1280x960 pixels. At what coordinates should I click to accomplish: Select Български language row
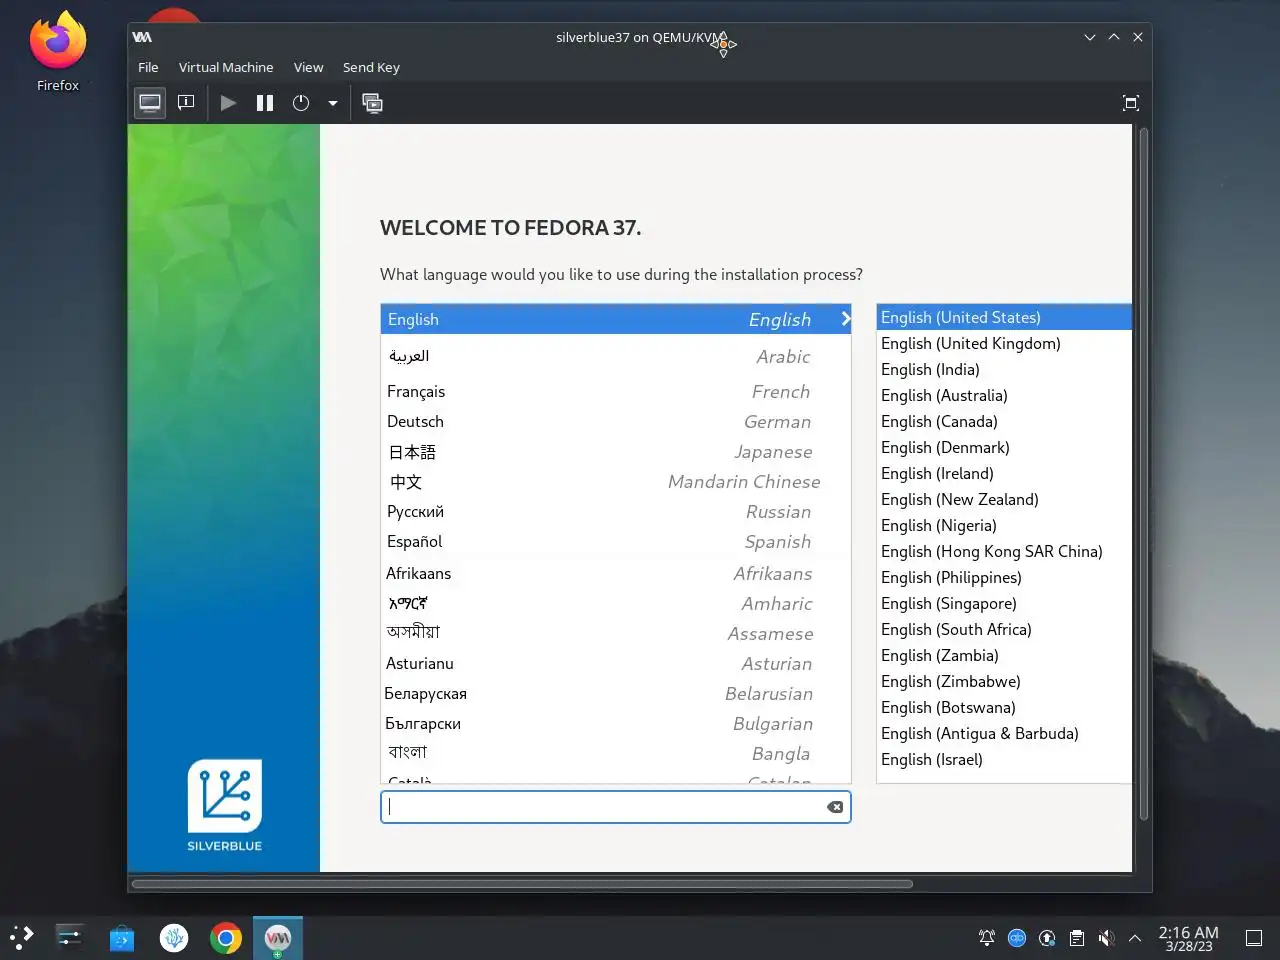pyautogui.click(x=616, y=723)
